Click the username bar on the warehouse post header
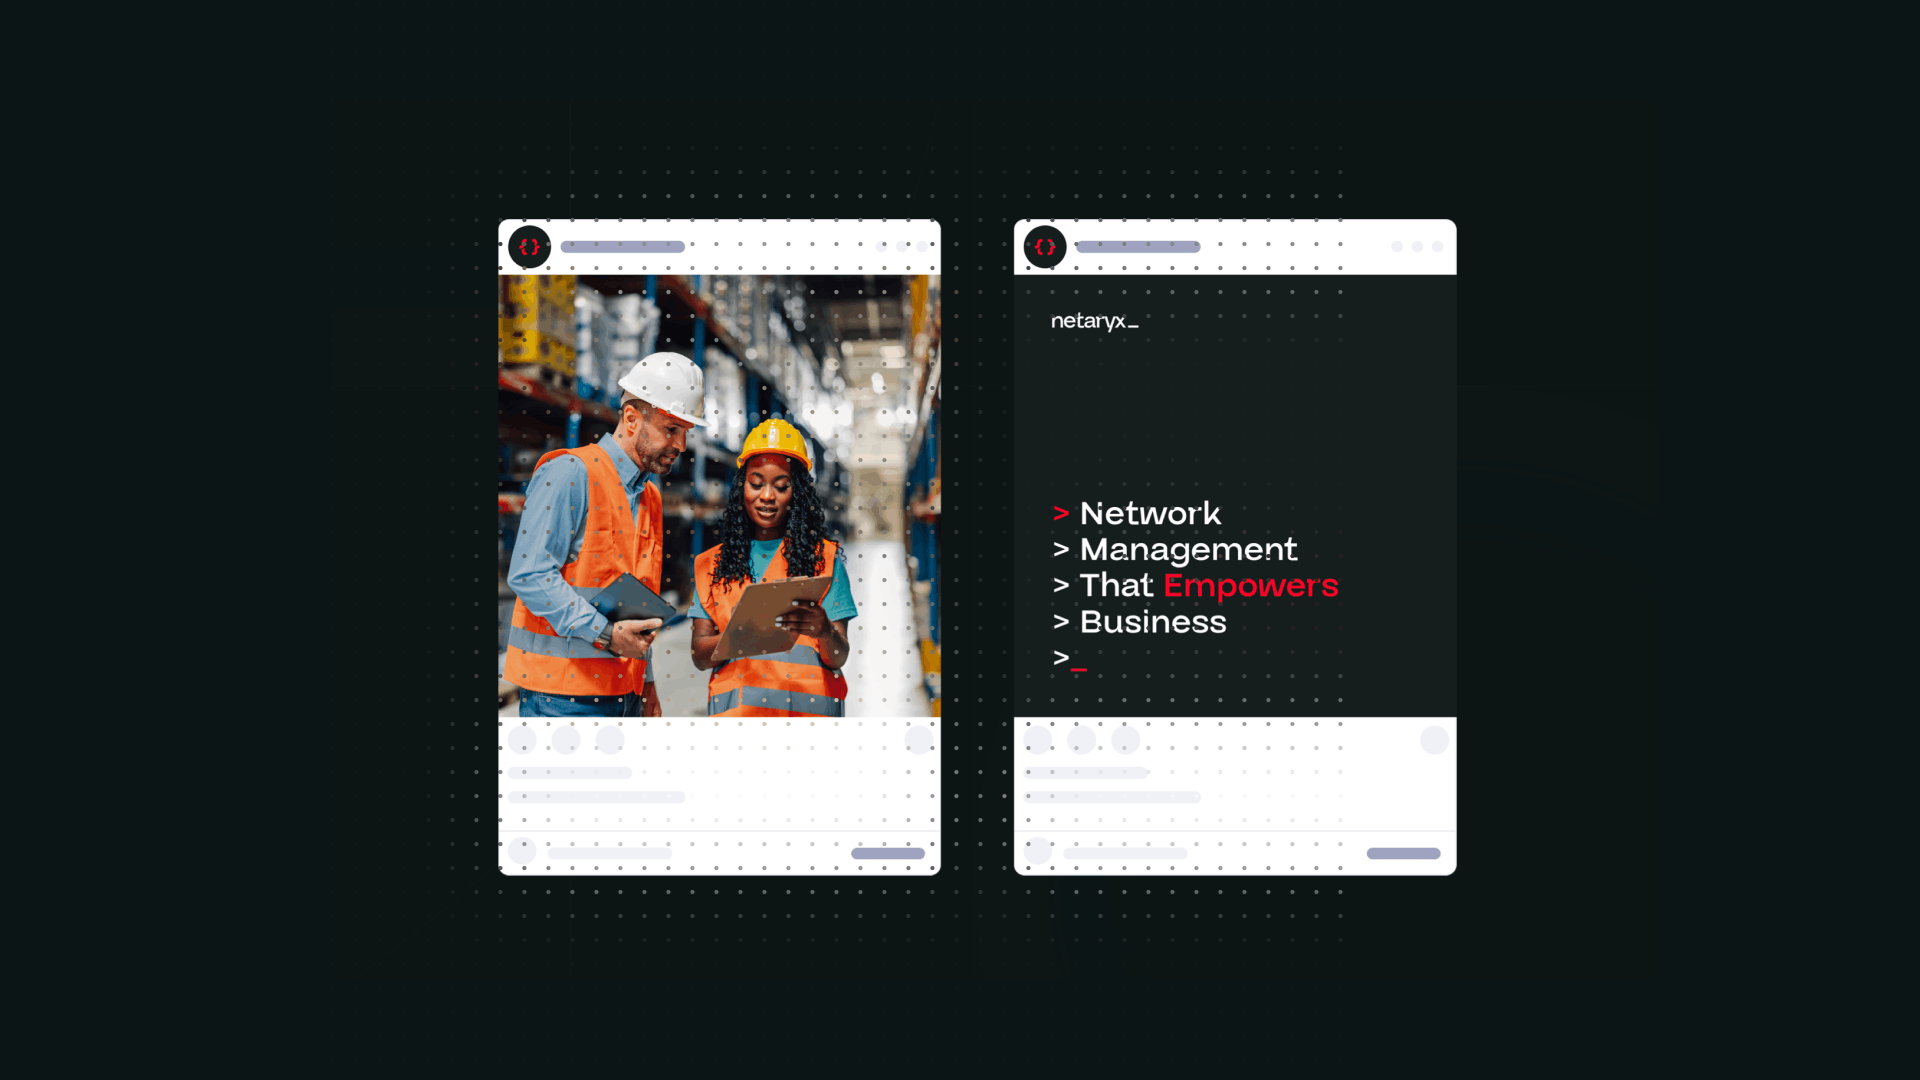The height and width of the screenshot is (1080, 1920). tap(623, 247)
